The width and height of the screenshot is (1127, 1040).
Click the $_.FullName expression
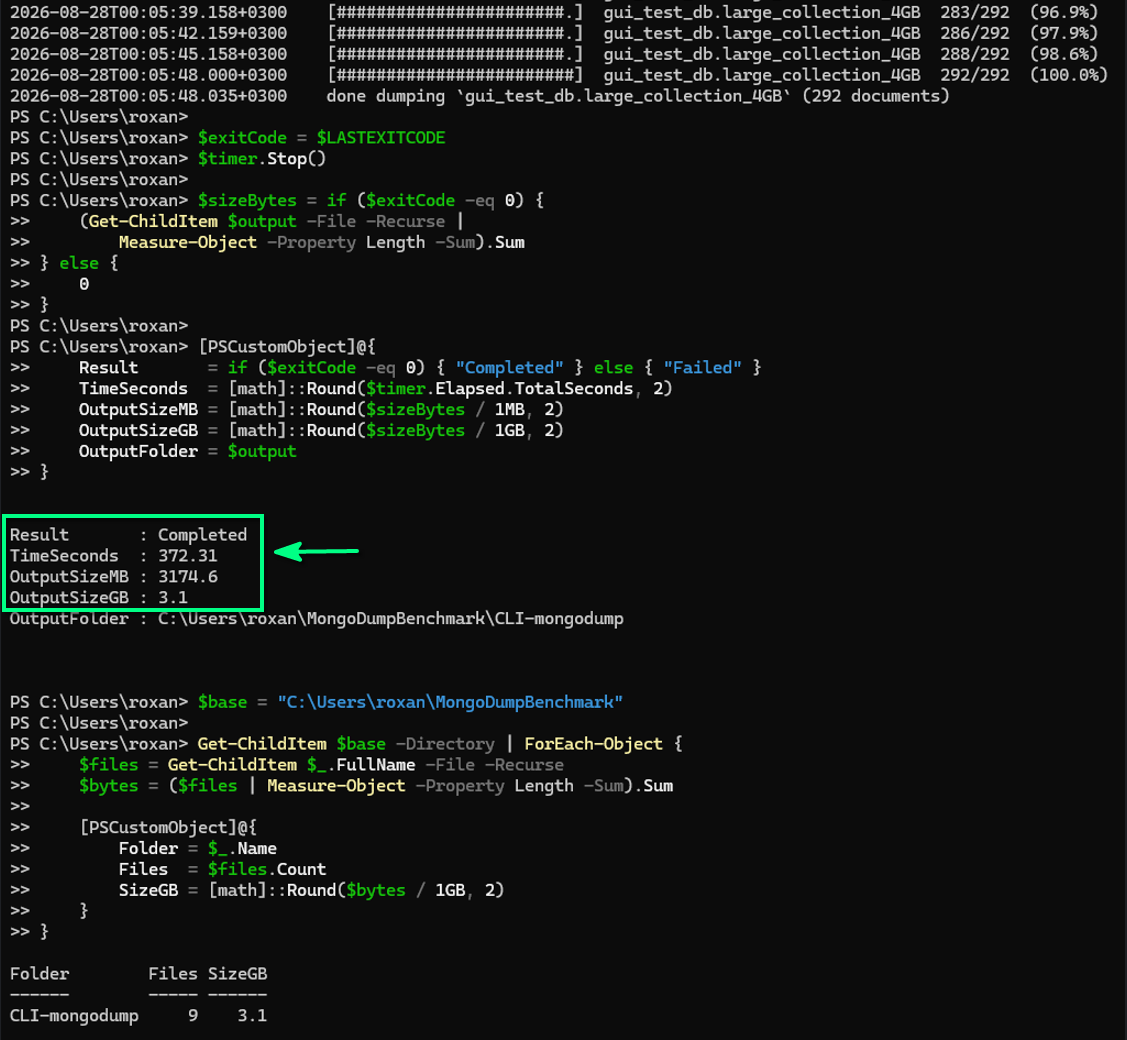[x=361, y=765]
